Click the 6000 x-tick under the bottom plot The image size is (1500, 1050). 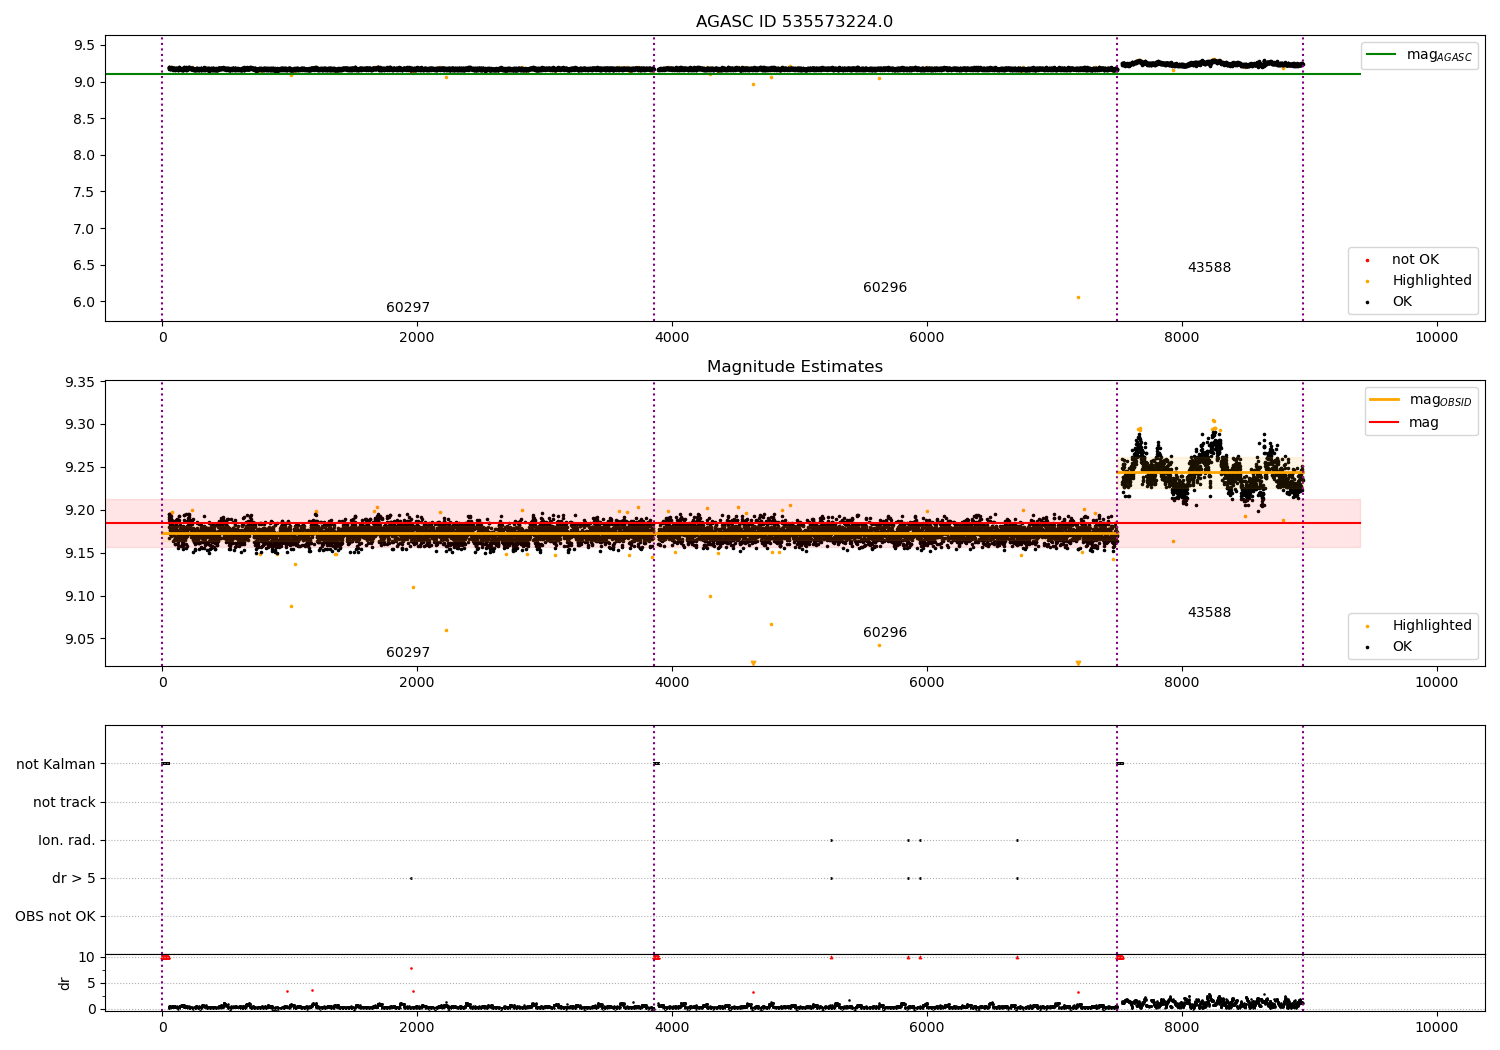pyautogui.click(x=927, y=1026)
